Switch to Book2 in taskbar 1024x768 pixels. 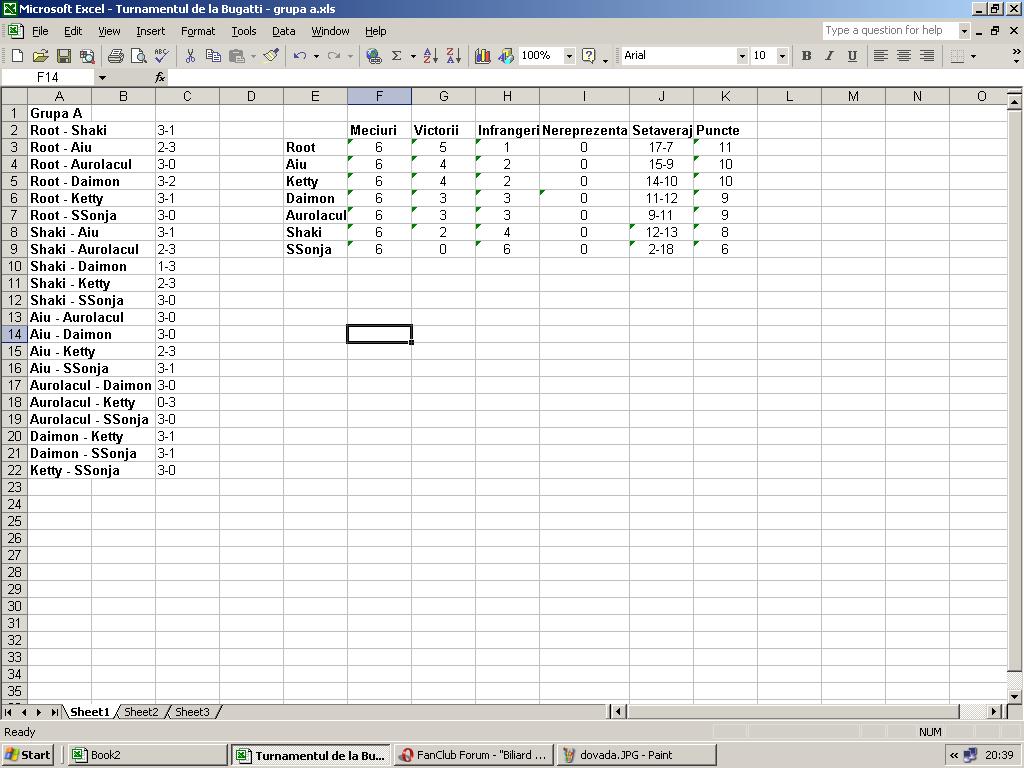pyautogui.click(x=148, y=755)
